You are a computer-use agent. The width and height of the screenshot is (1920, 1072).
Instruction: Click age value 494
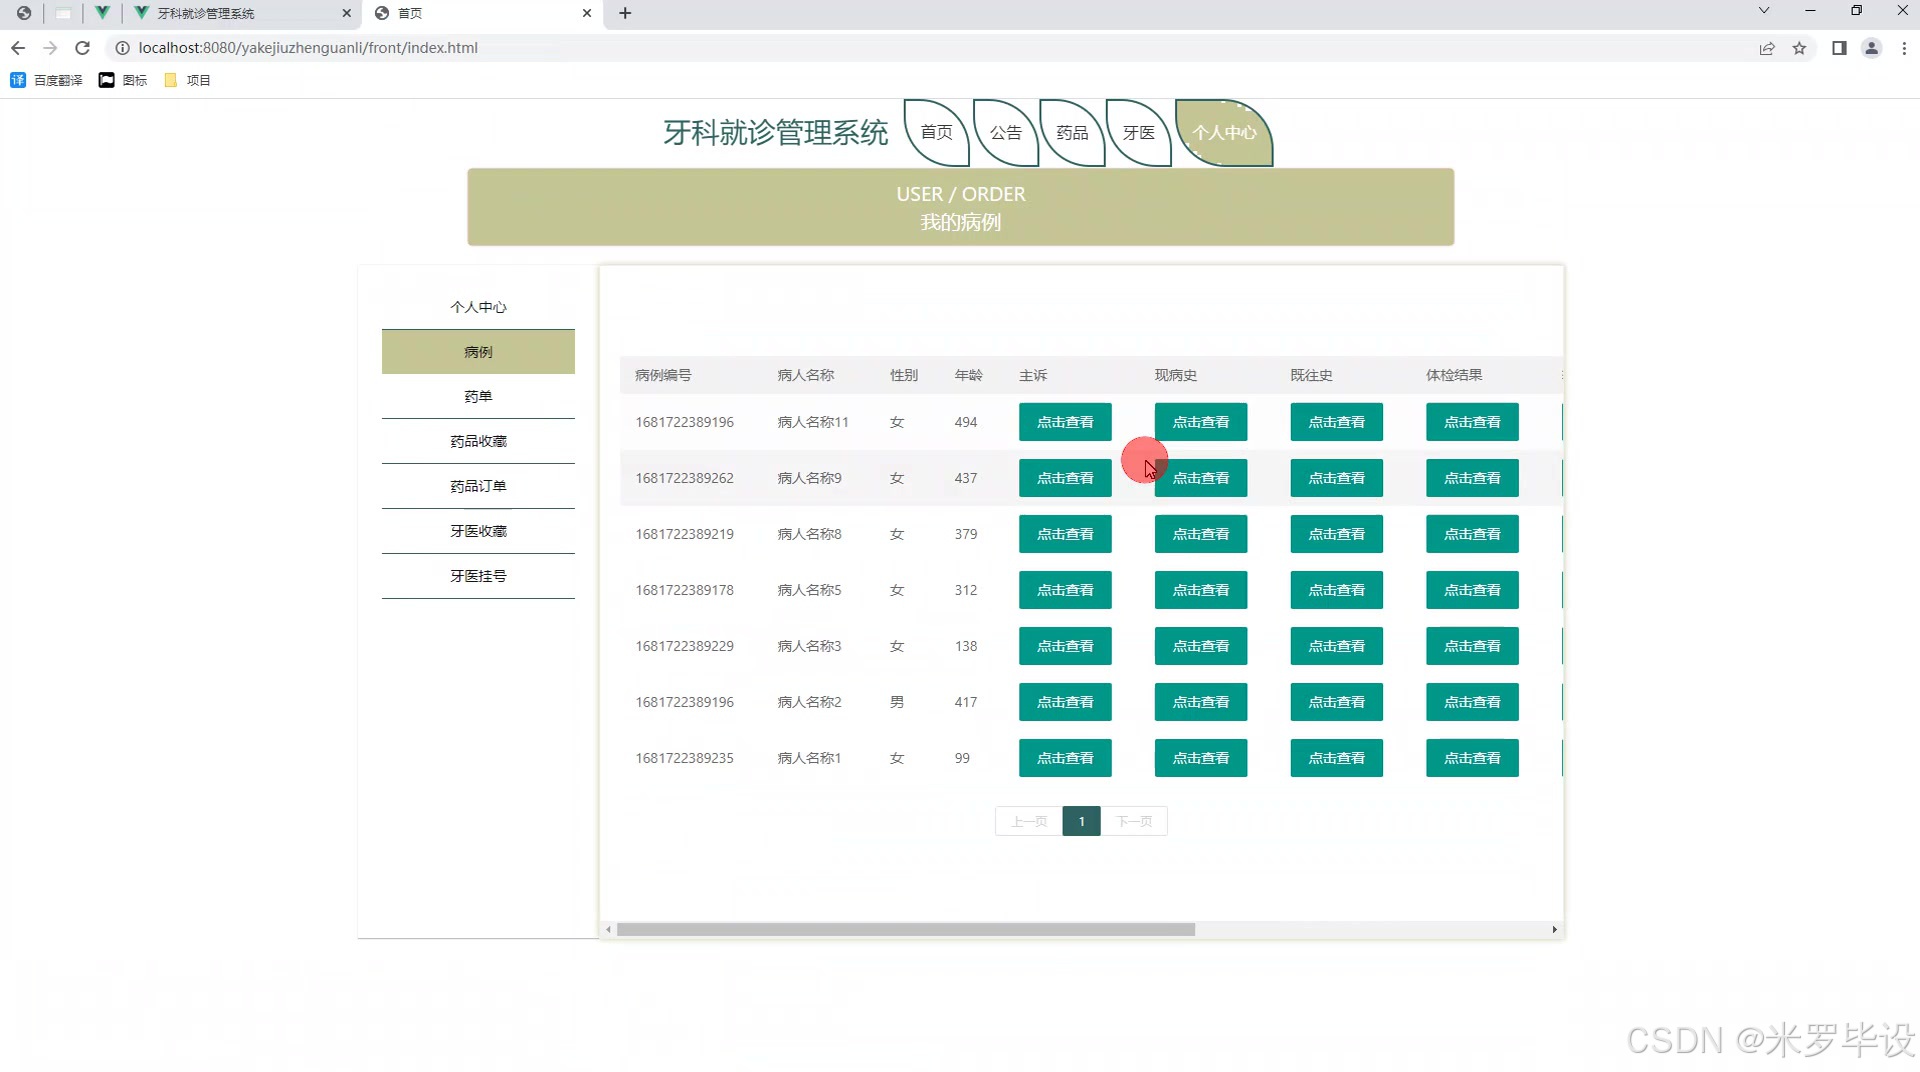pos(965,422)
